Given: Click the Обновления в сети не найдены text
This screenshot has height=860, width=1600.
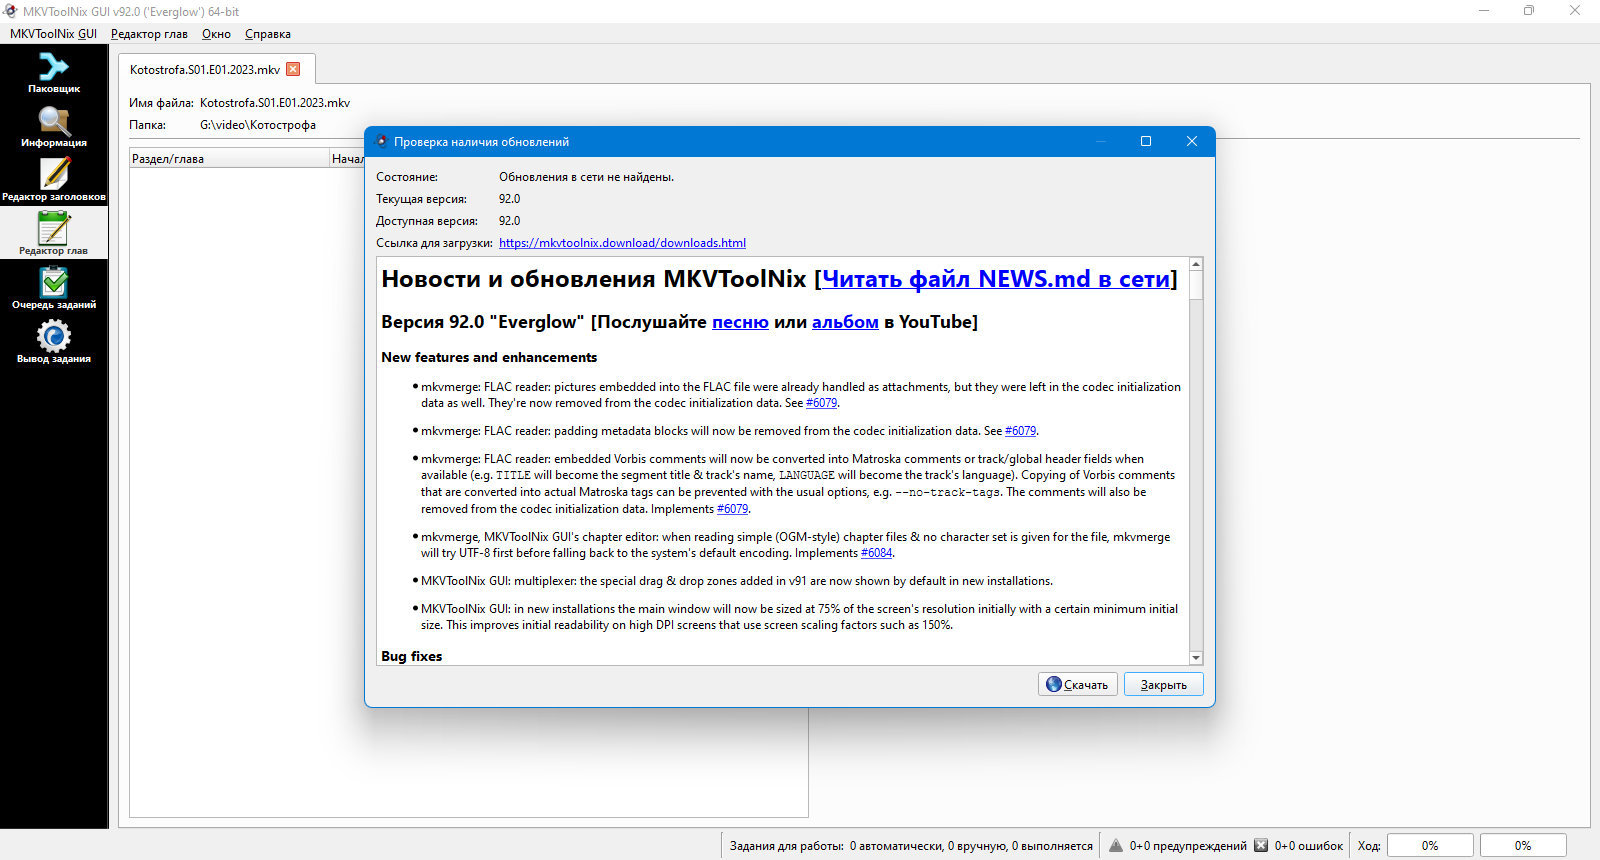Looking at the screenshot, I should pyautogui.click(x=586, y=177).
